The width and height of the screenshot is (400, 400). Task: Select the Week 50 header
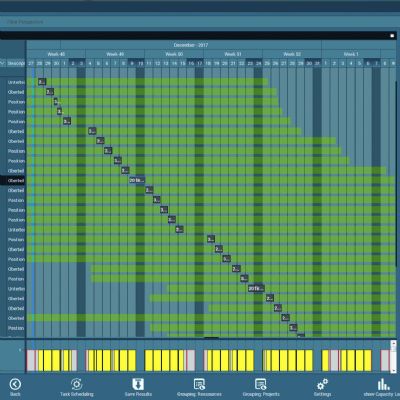pyautogui.click(x=174, y=54)
